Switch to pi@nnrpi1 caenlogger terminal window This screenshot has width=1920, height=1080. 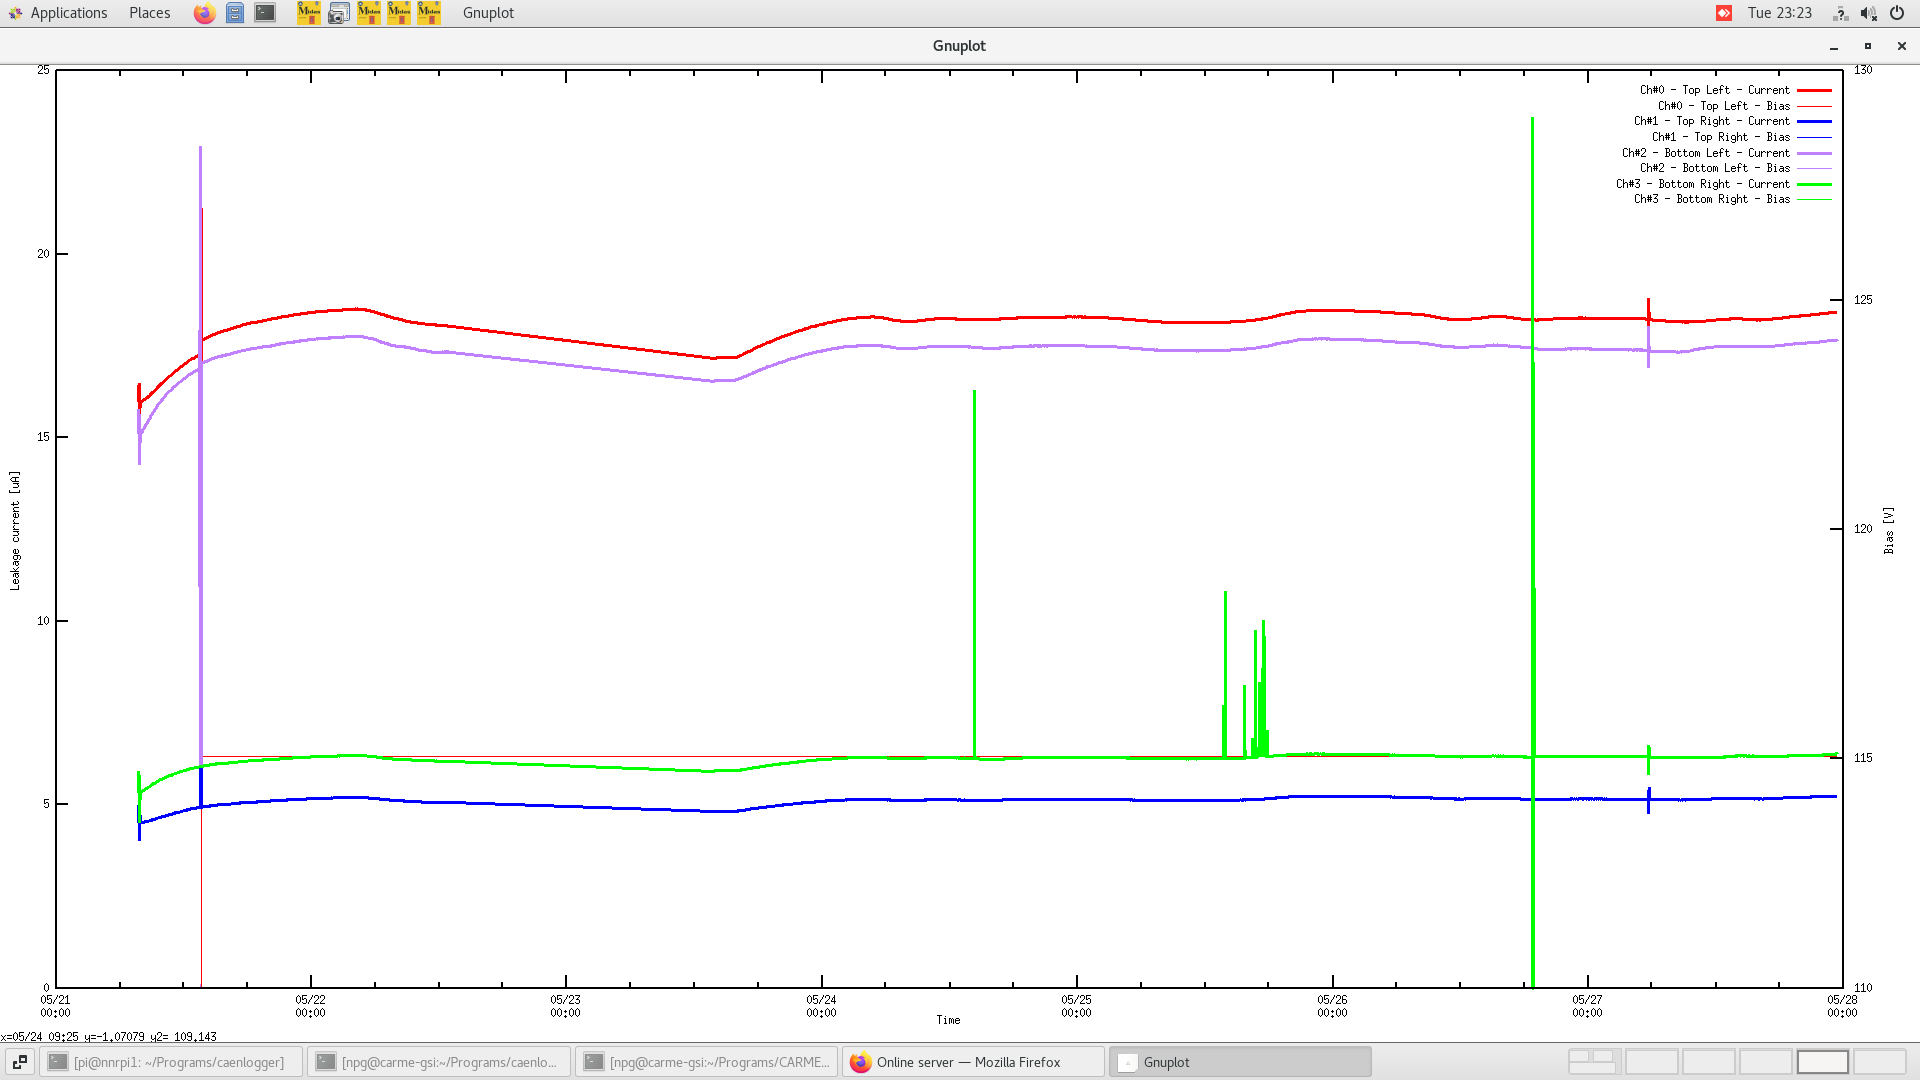pyautogui.click(x=170, y=1062)
